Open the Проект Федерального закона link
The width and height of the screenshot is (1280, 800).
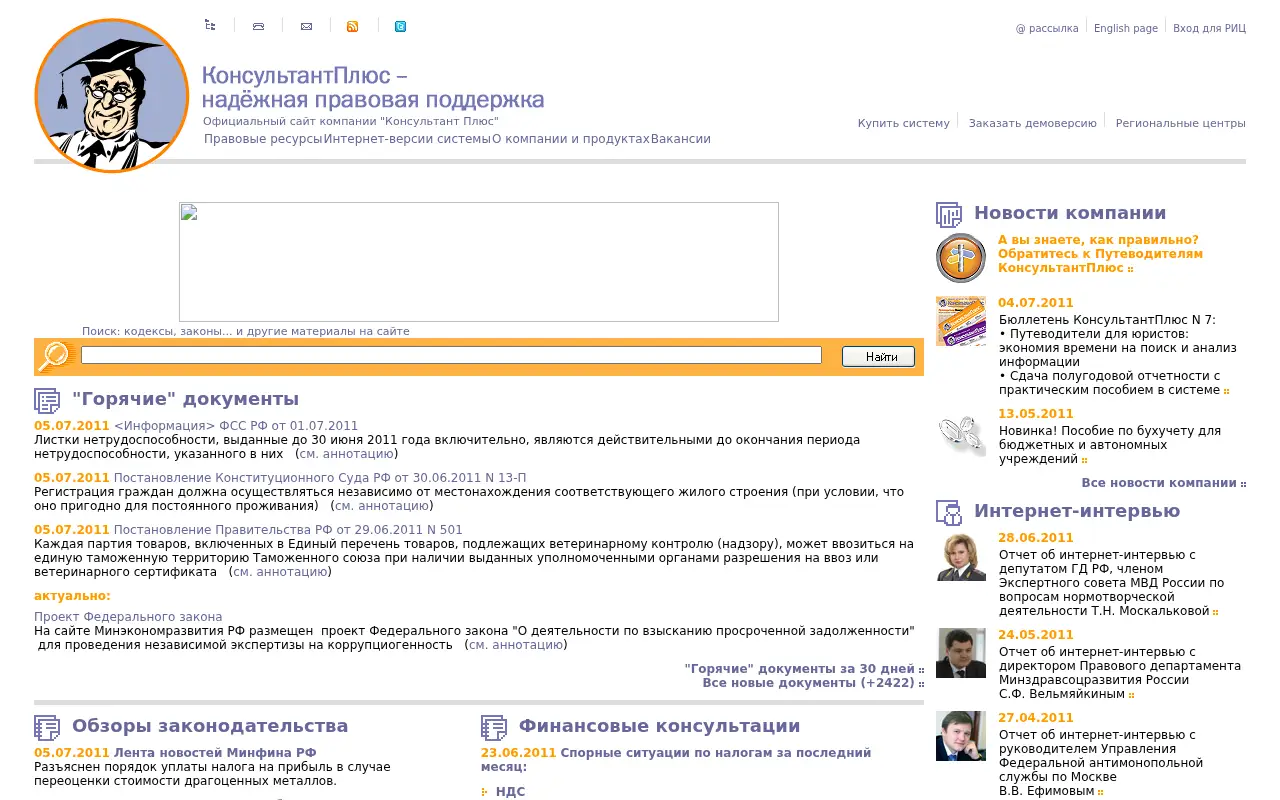[x=128, y=617]
